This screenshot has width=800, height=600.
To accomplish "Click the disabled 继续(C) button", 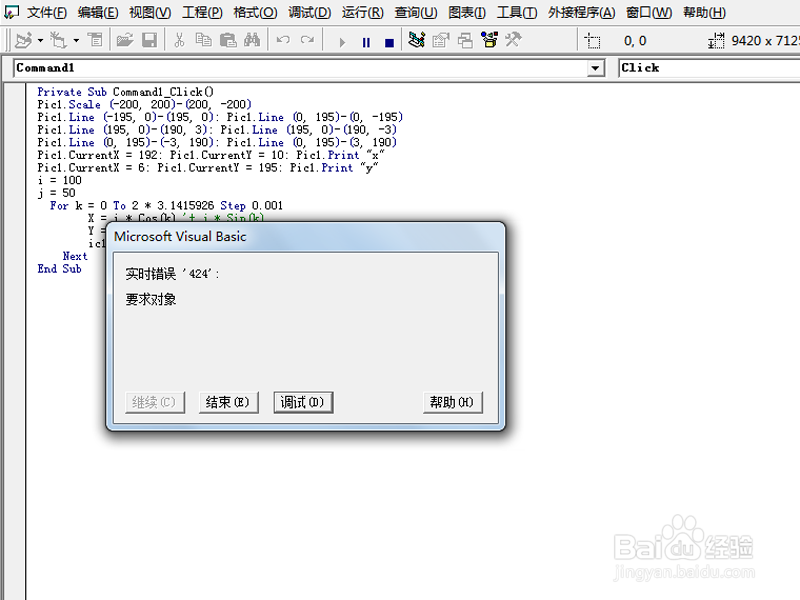I will (x=154, y=403).
